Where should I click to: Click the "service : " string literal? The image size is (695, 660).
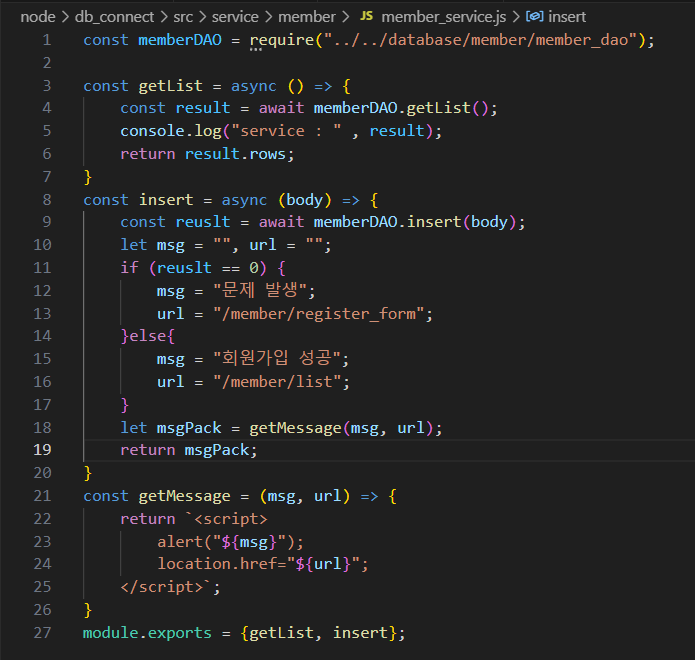[x=286, y=131]
